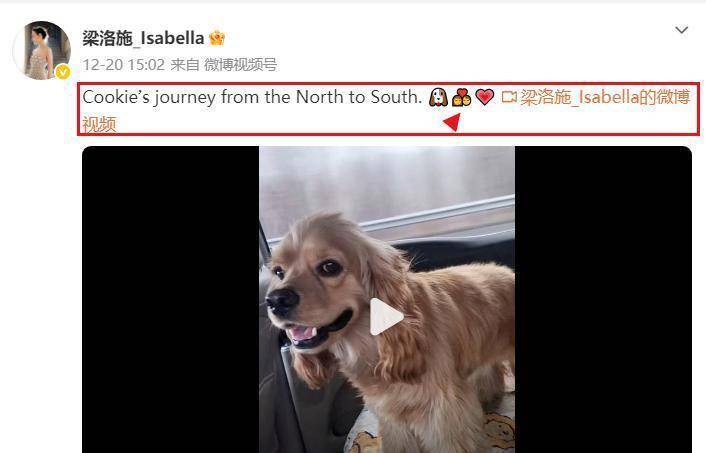Click the crown membership badge icon
The height and width of the screenshot is (453, 706).
217,38
